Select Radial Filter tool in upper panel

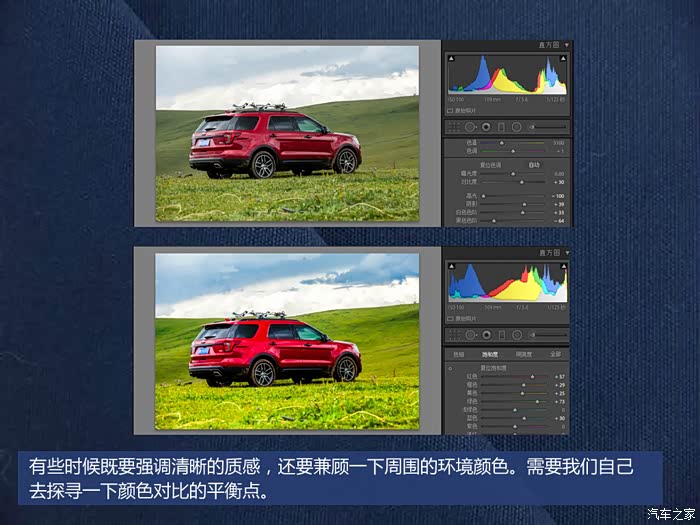pos(517,127)
